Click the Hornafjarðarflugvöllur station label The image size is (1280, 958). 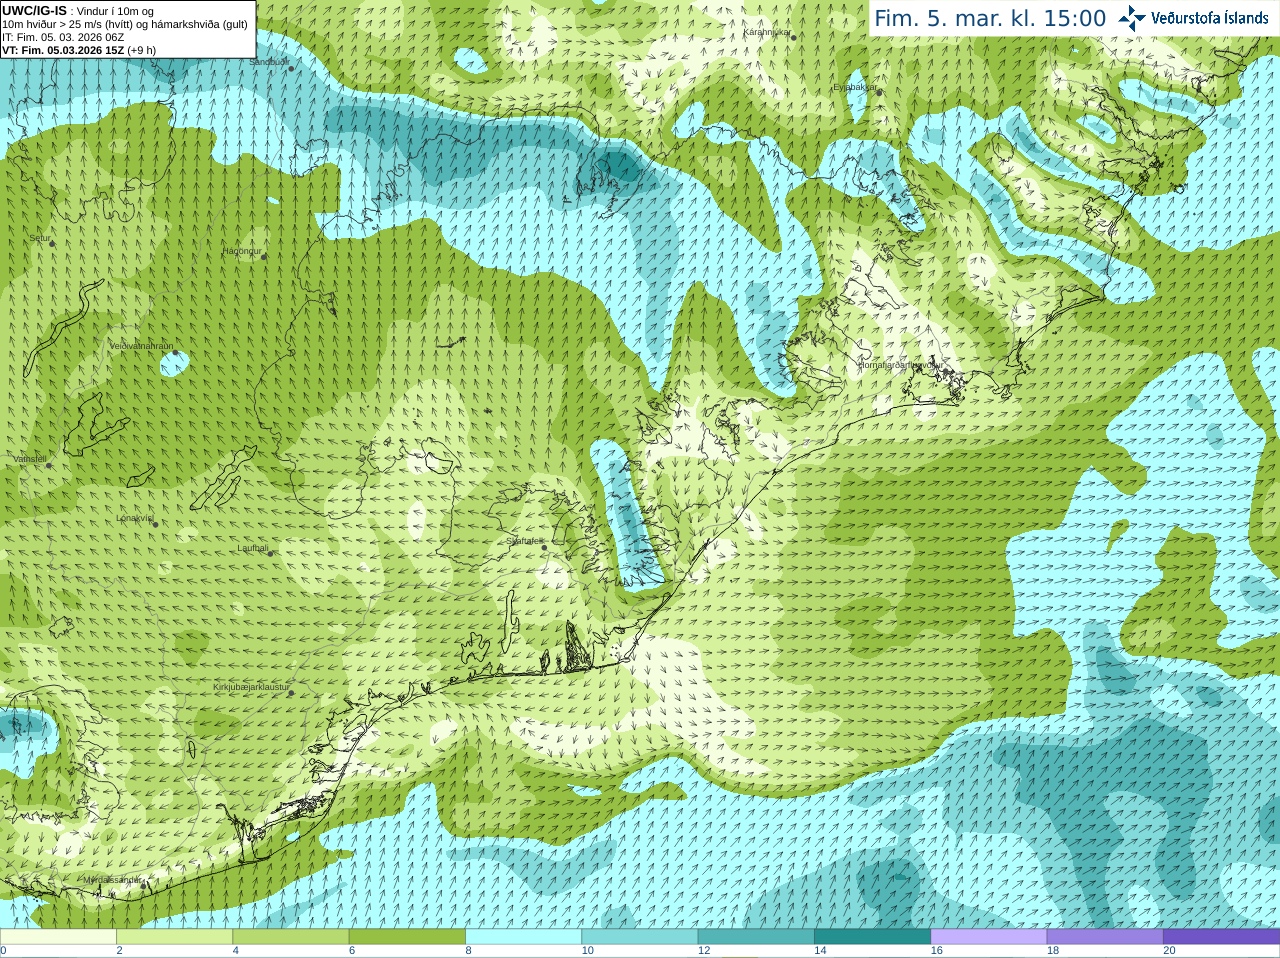[900, 365]
